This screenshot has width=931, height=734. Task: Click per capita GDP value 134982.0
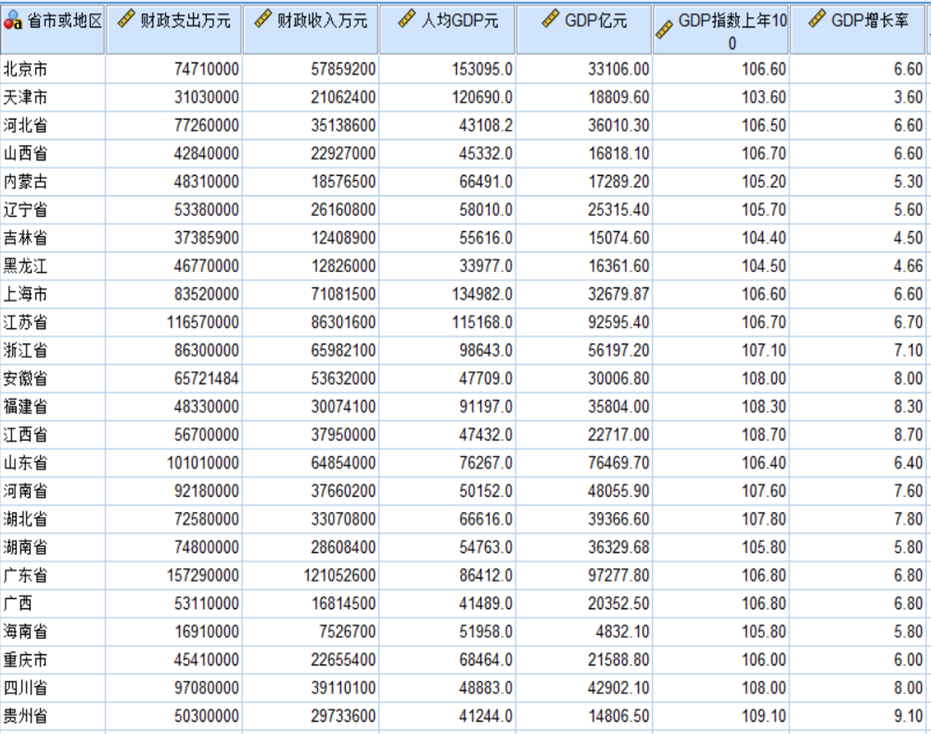482,294
